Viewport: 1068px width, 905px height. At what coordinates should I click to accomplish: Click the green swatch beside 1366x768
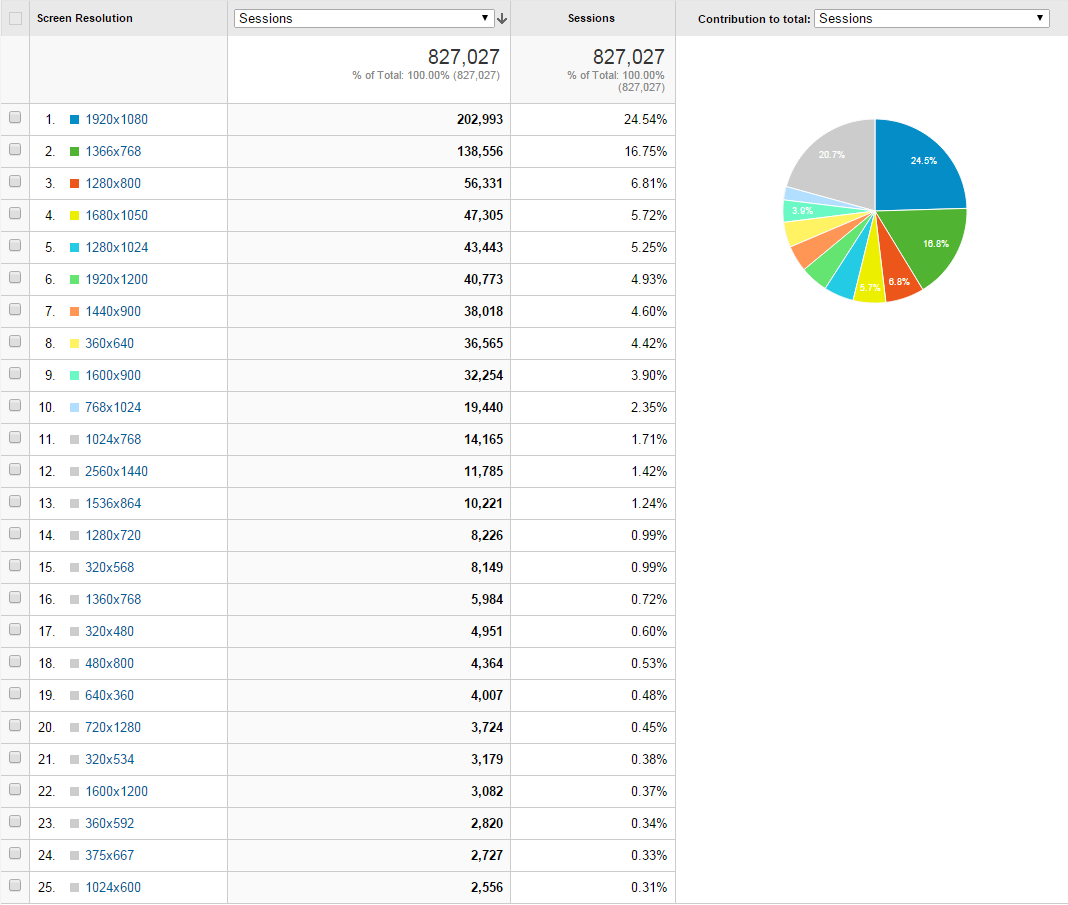pos(74,152)
